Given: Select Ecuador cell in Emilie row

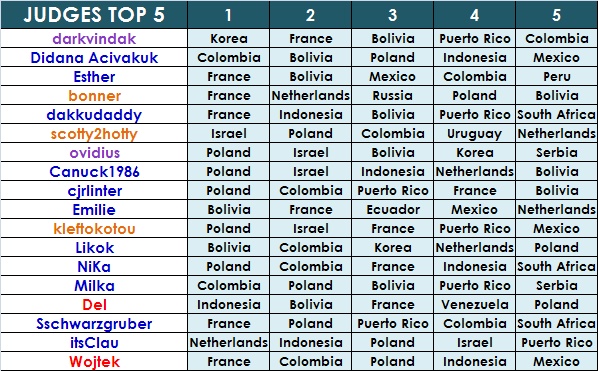Looking at the screenshot, I should [392, 210].
